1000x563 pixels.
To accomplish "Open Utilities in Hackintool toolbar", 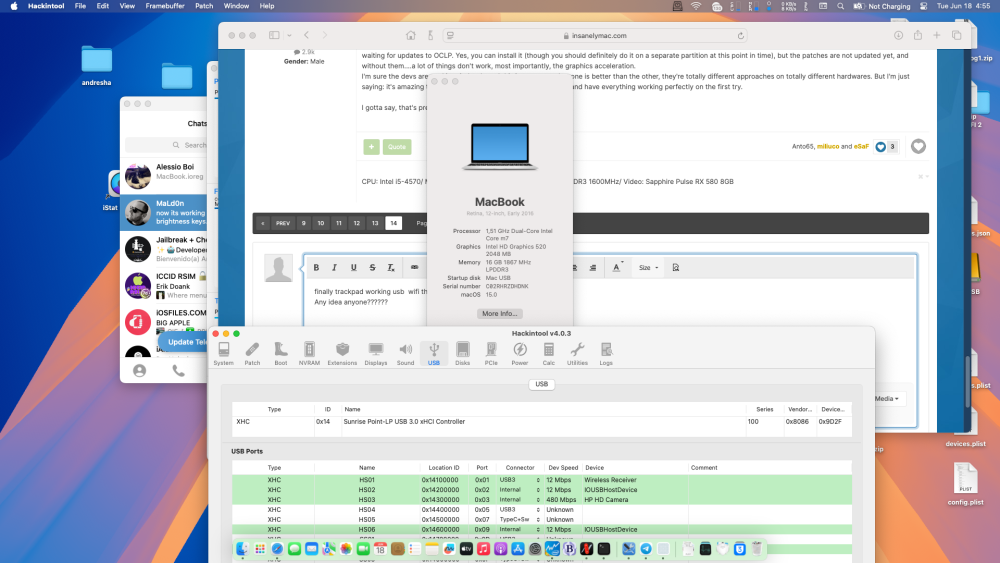I will tap(577, 354).
